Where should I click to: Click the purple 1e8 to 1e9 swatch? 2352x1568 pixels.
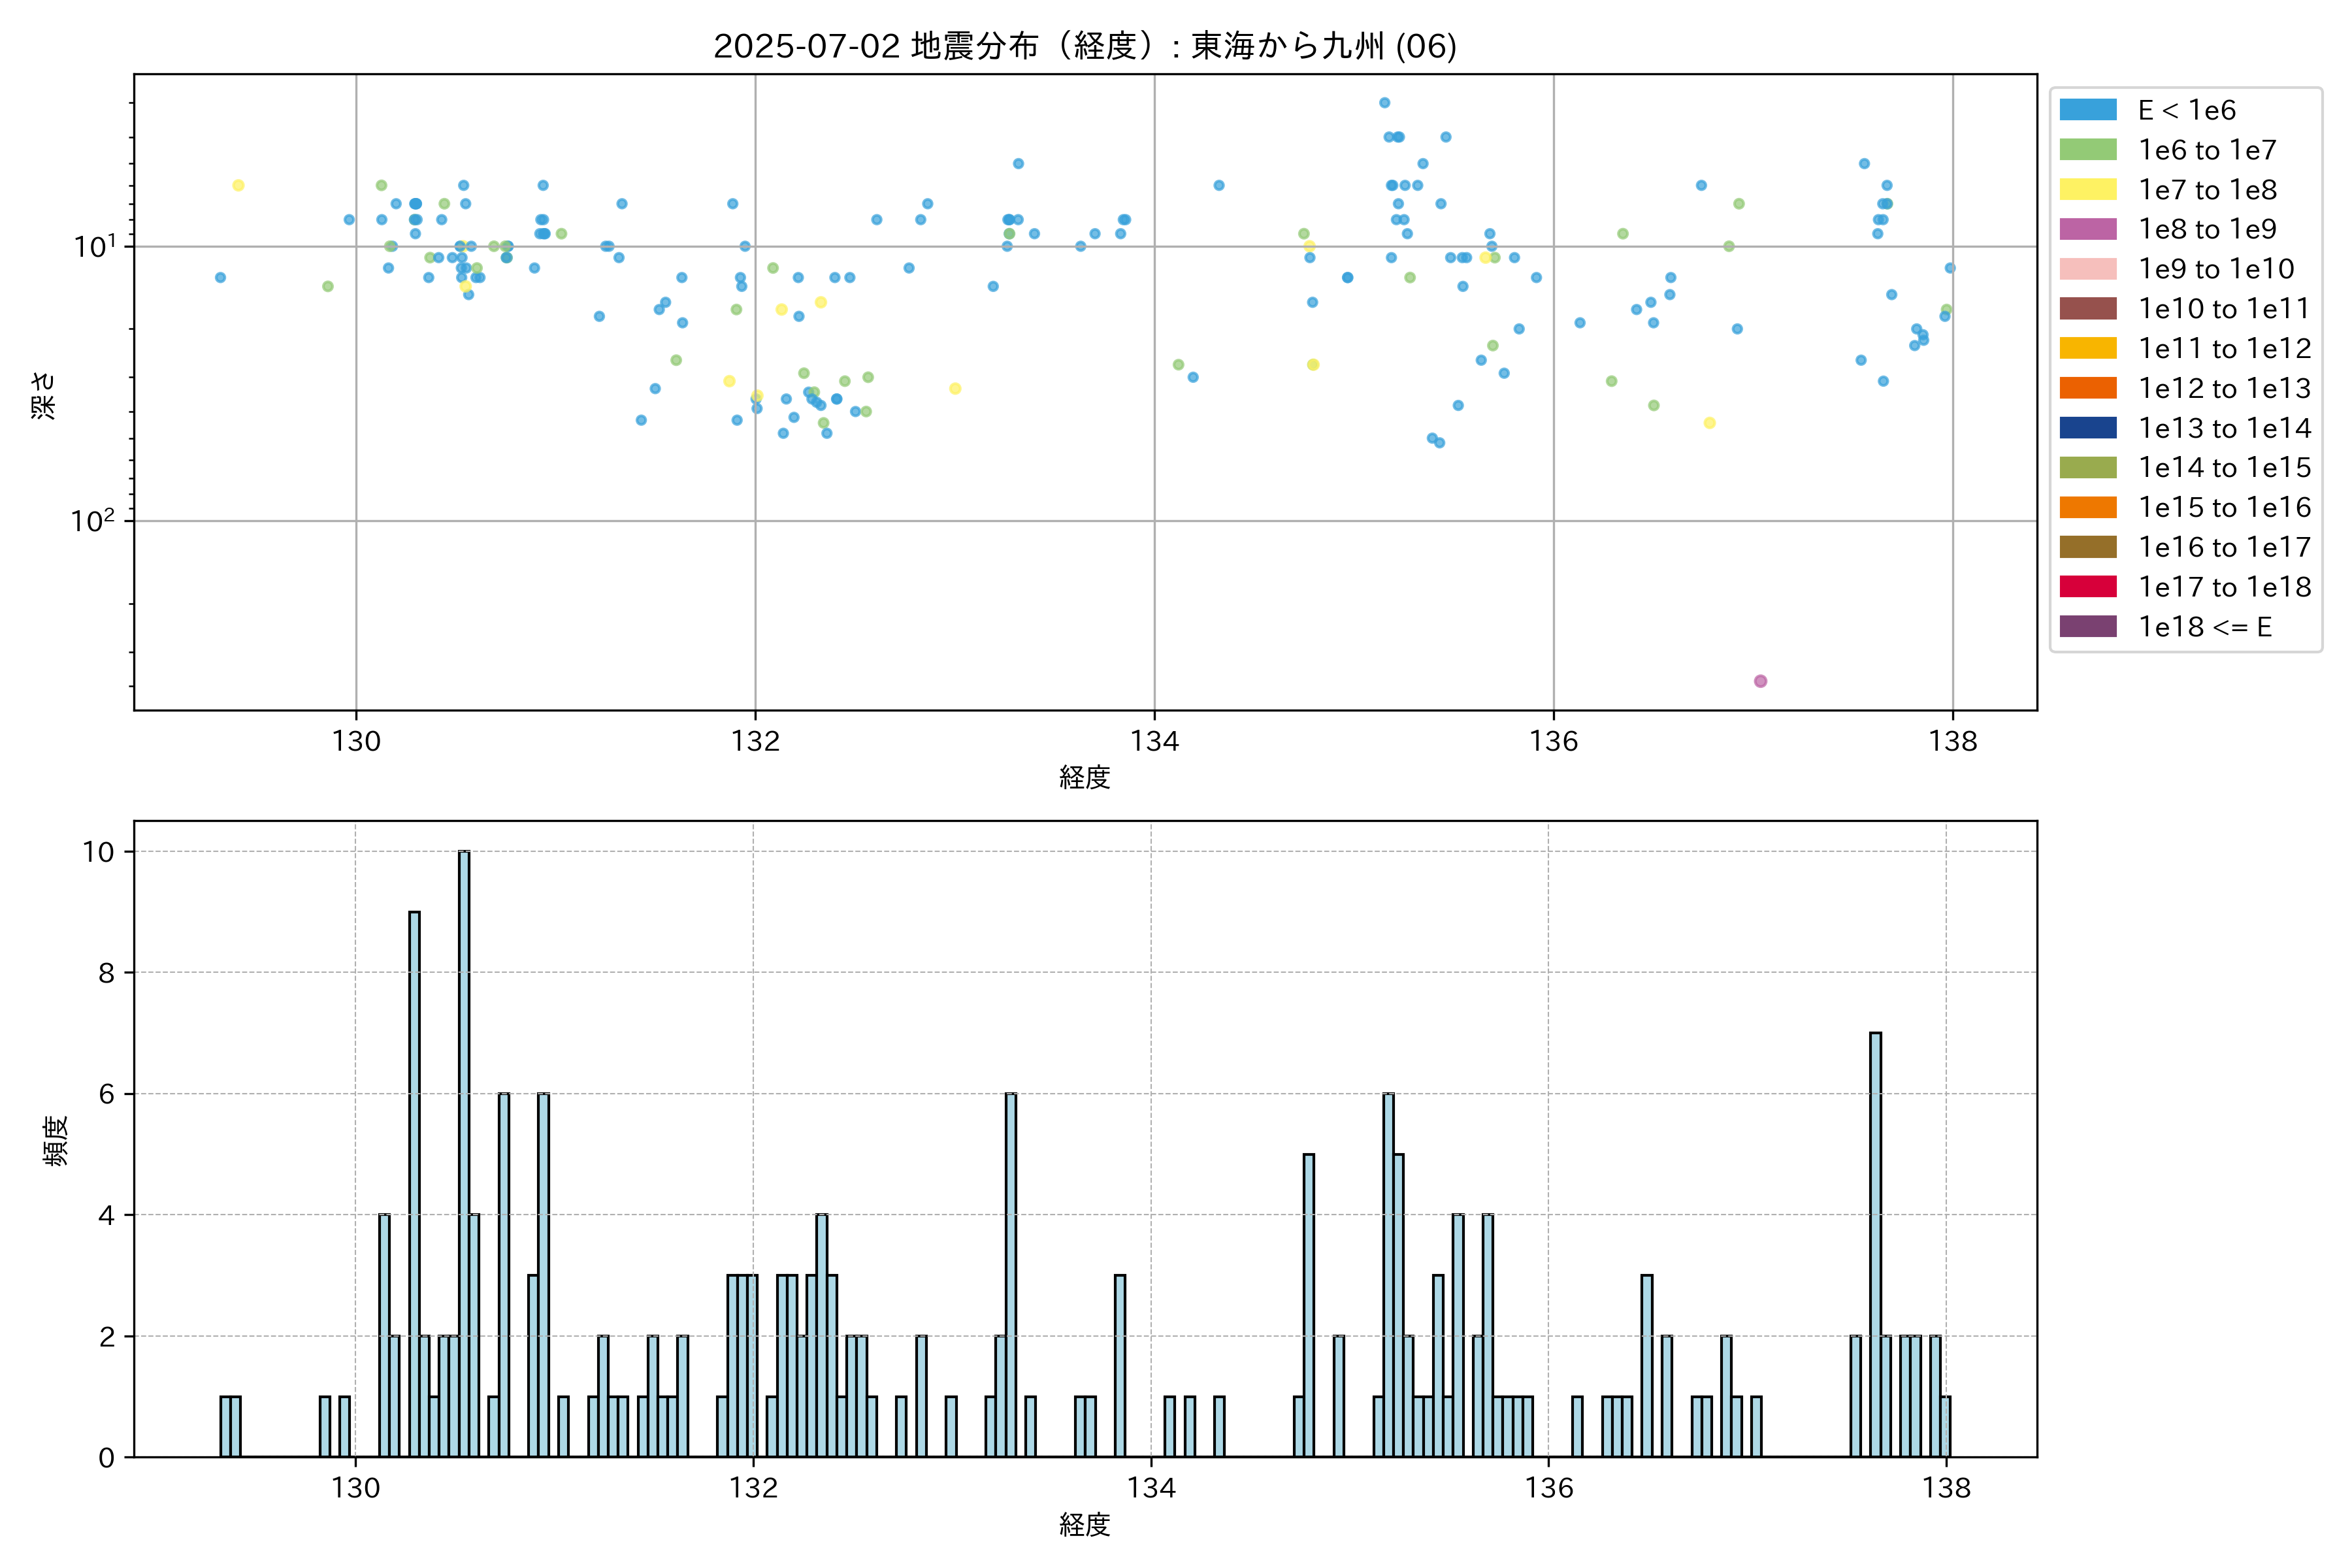2088,229
